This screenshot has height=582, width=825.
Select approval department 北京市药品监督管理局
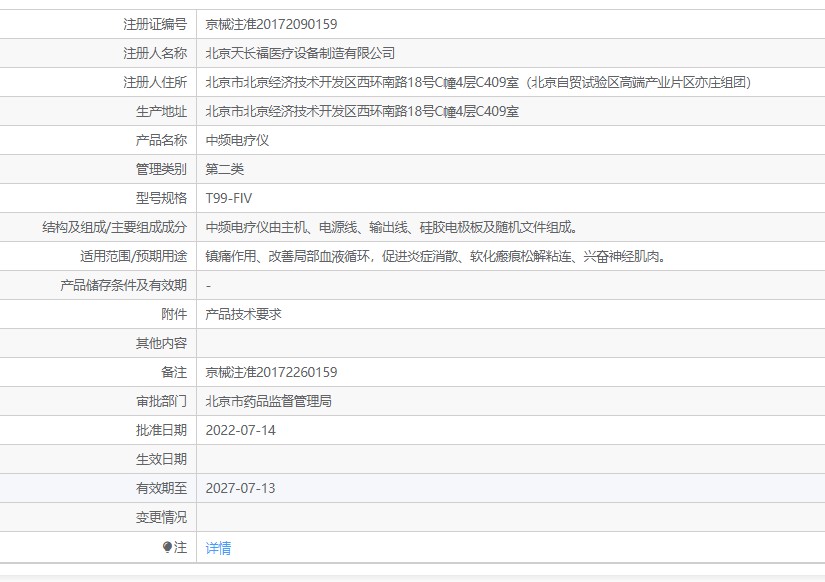pos(268,402)
